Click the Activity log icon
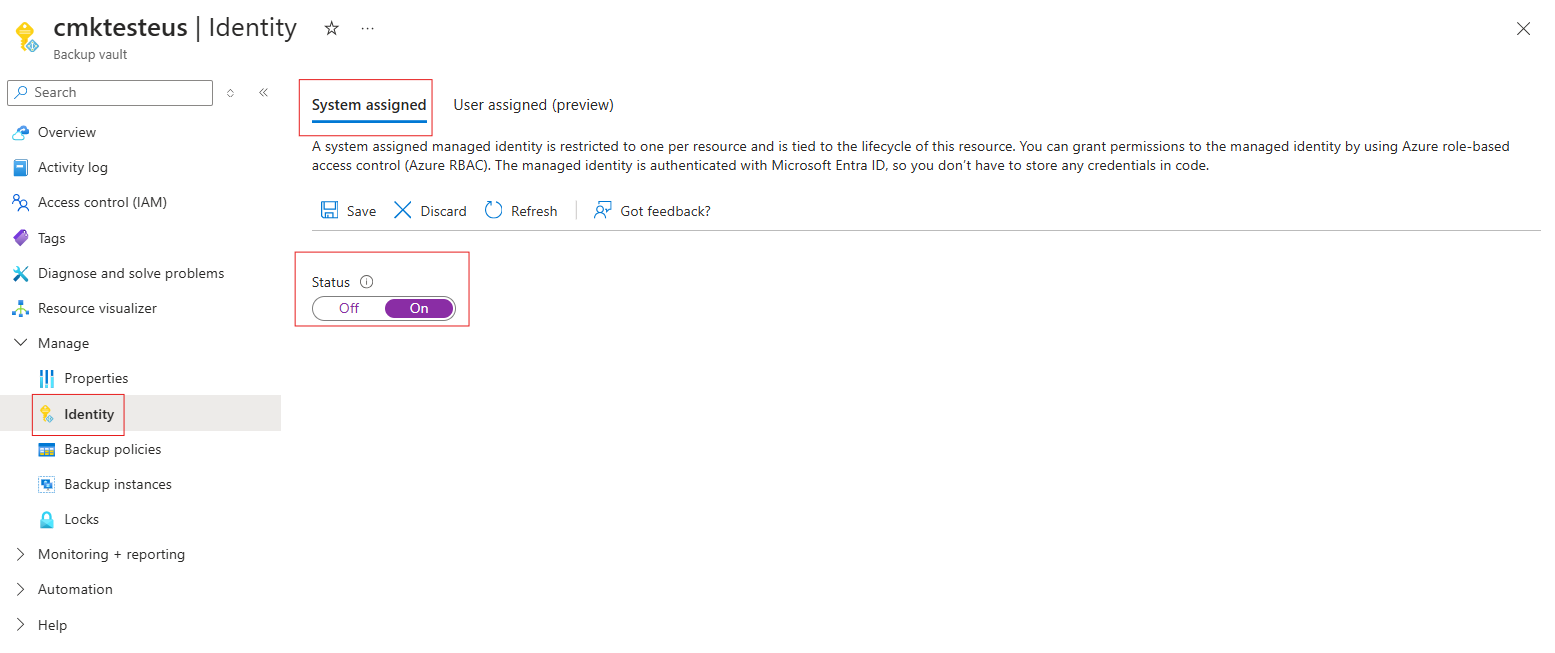This screenshot has height=653, width=1555. [x=20, y=167]
